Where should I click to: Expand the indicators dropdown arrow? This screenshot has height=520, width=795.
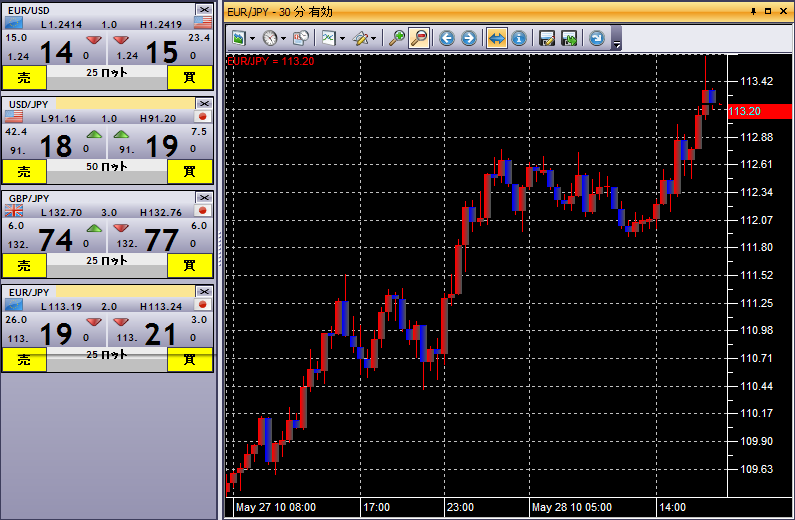tap(342, 38)
